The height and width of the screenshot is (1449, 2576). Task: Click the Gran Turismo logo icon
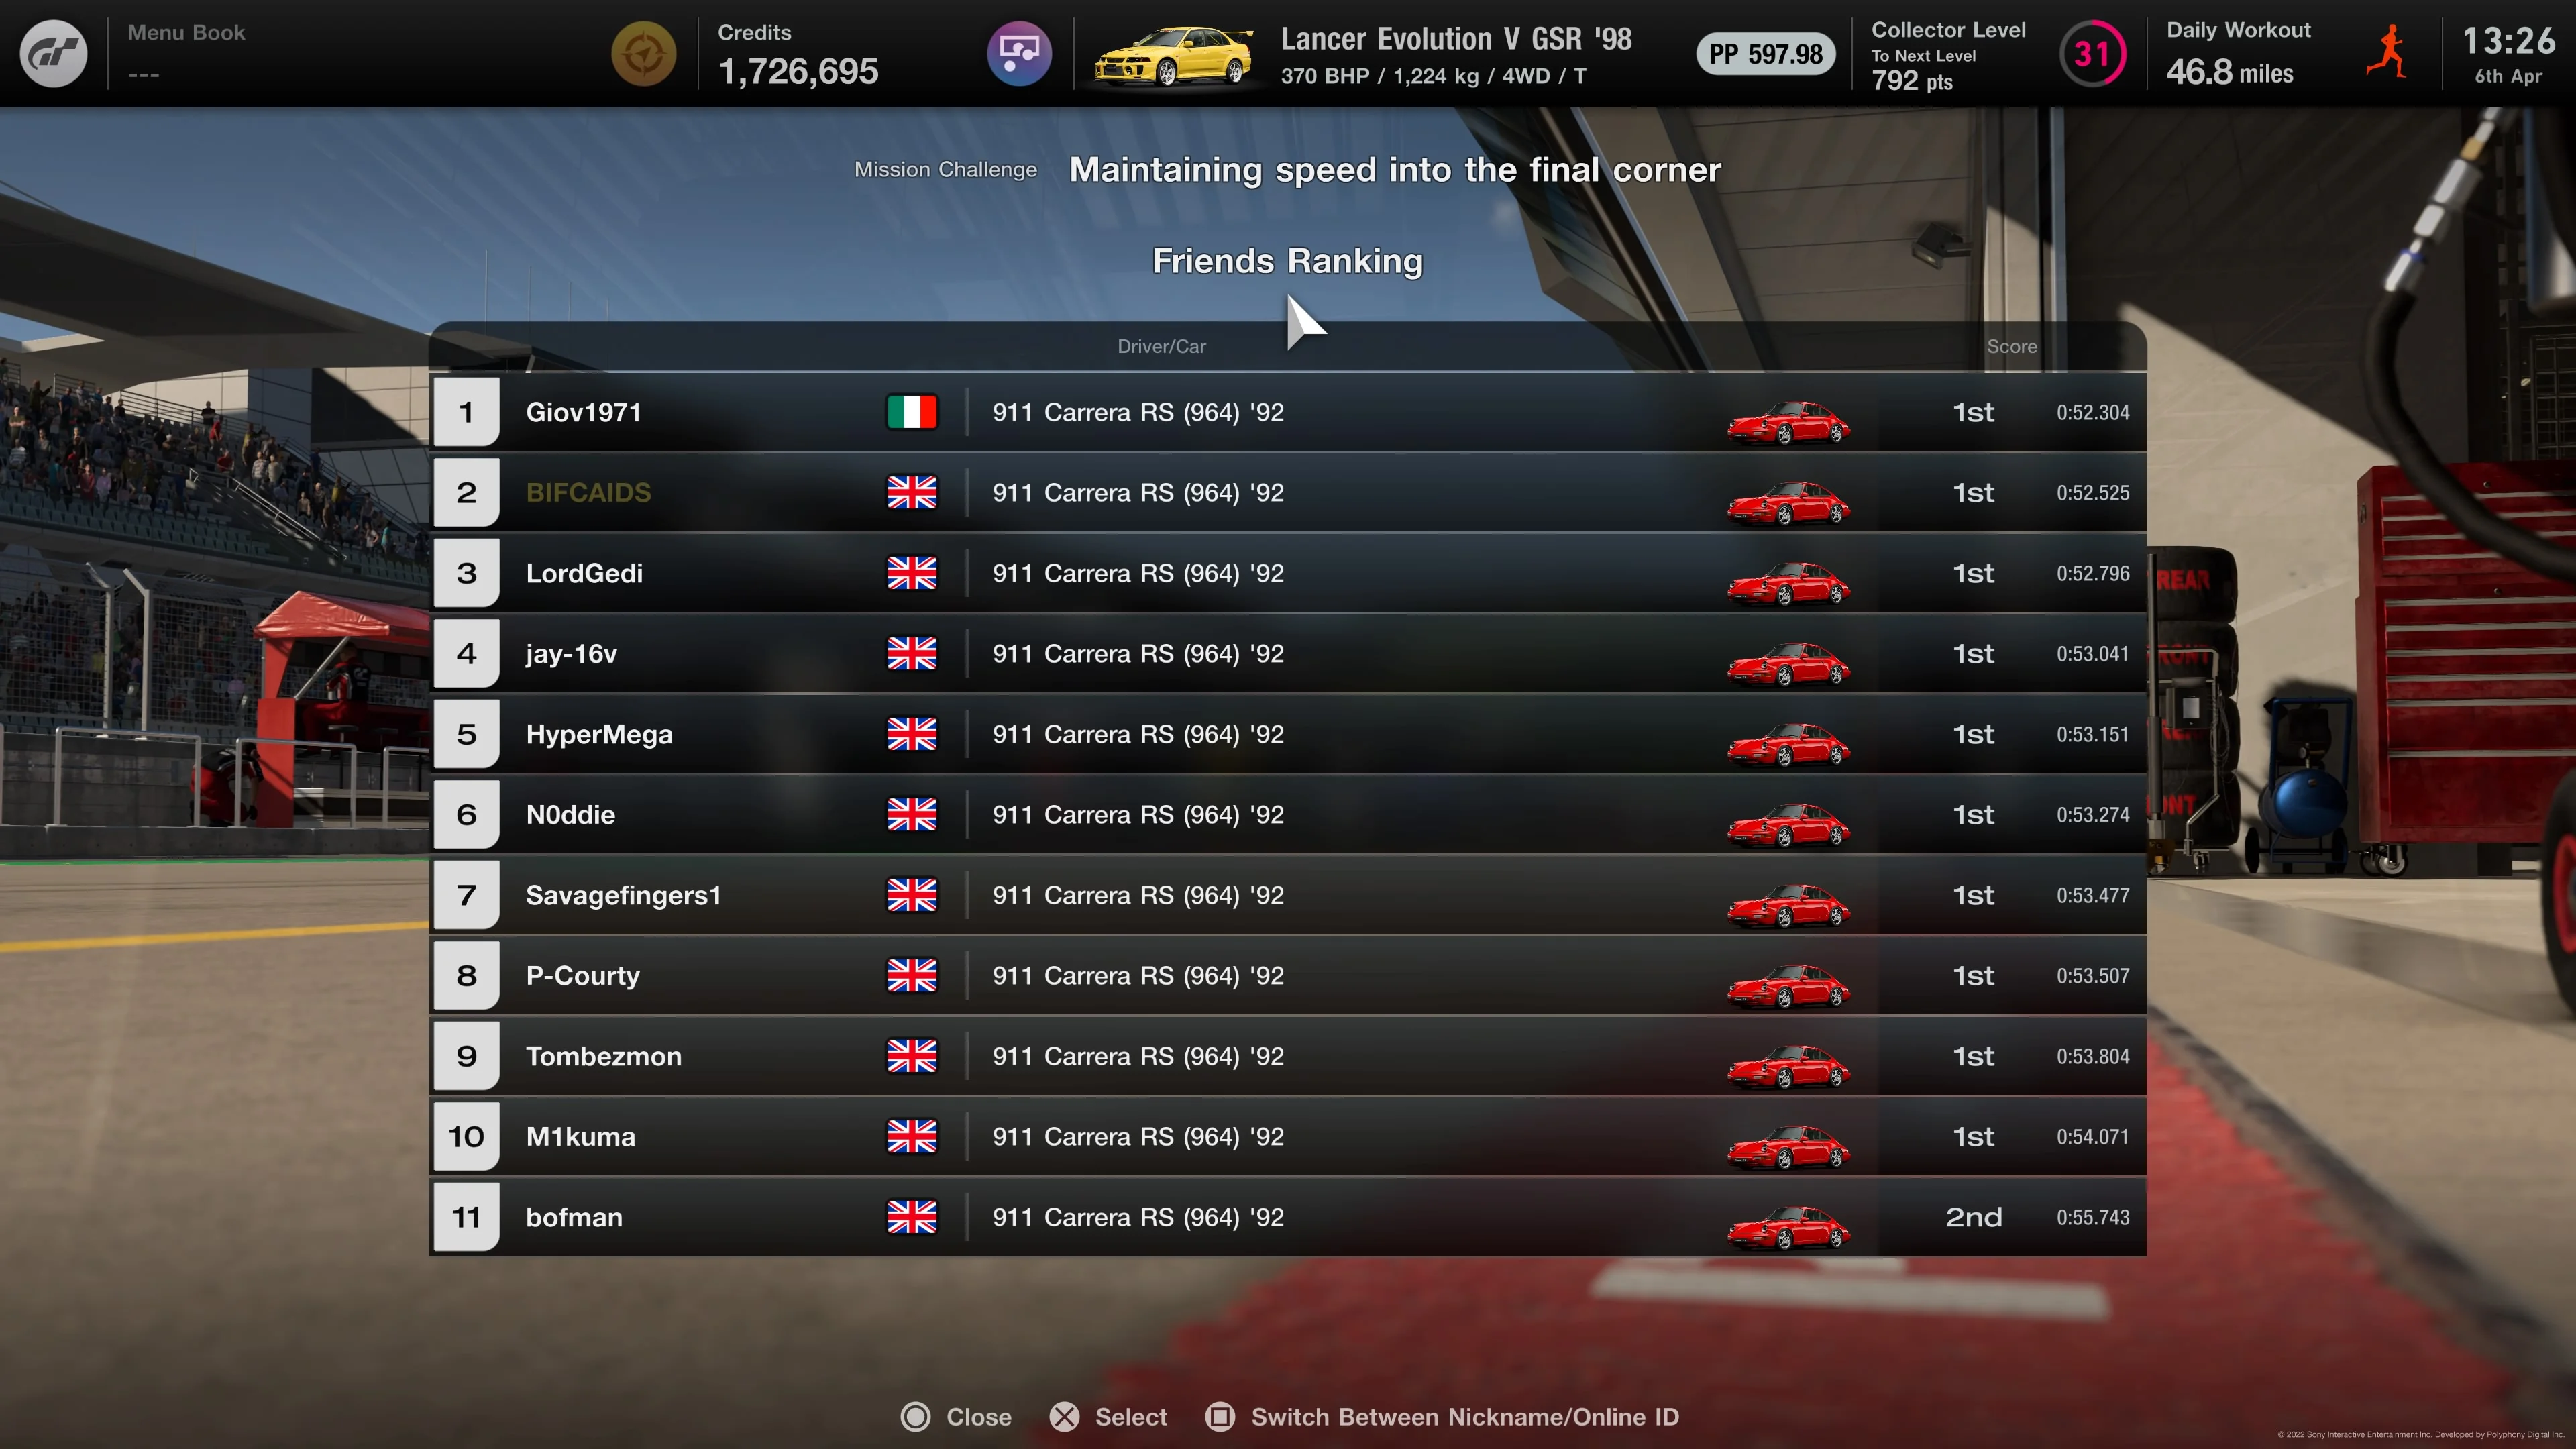[x=54, y=54]
